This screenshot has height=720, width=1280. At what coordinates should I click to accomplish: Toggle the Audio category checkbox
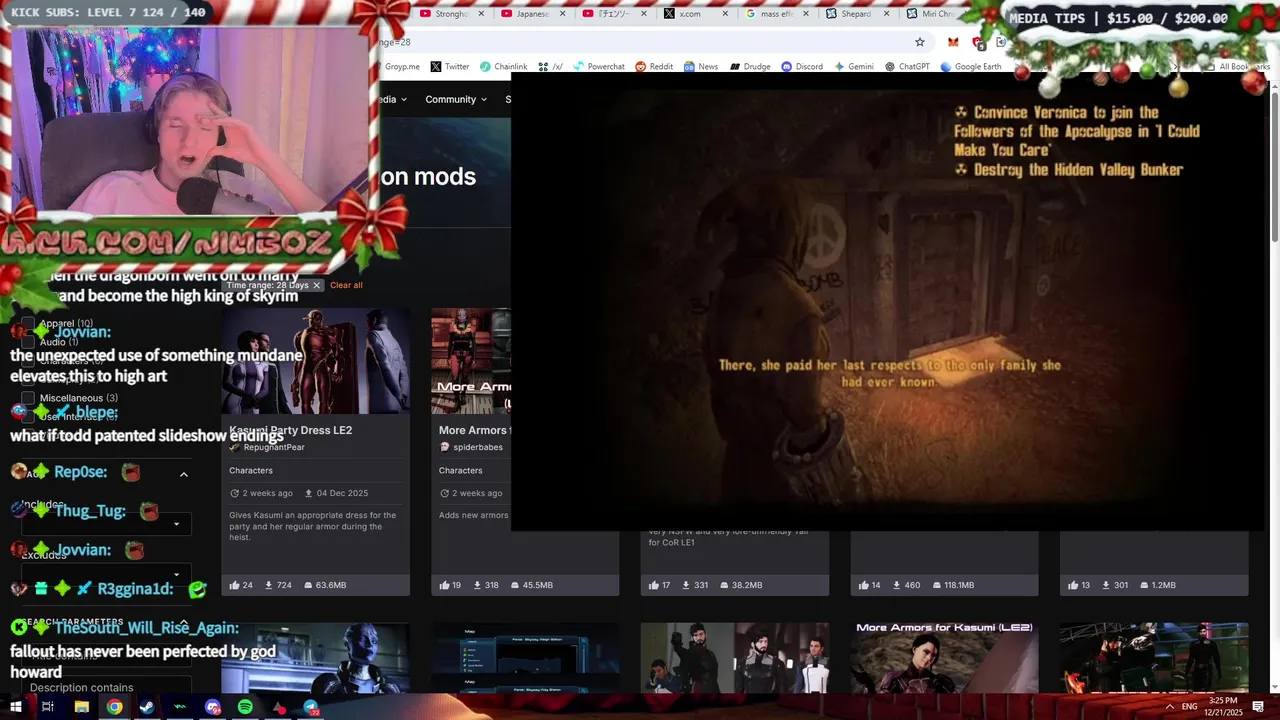pos(28,342)
